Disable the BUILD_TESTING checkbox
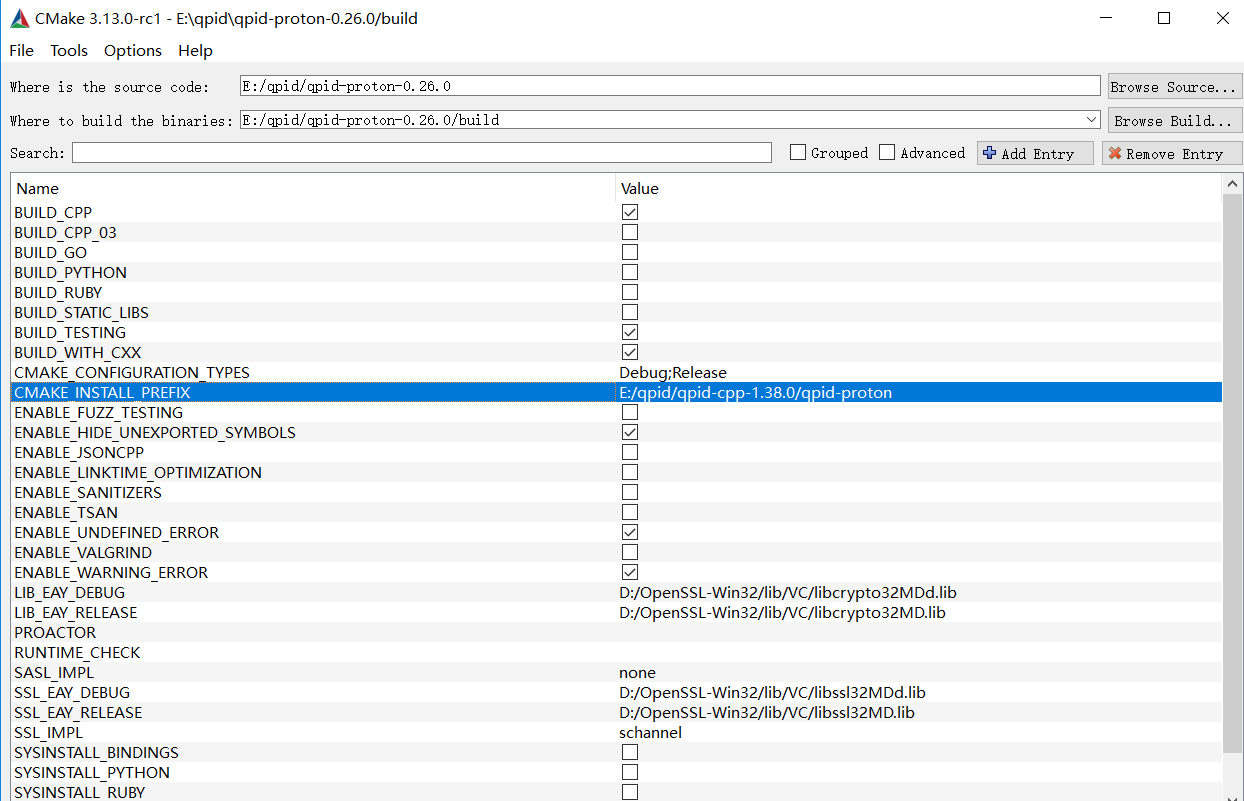This screenshot has width=1244, height=801. (x=630, y=331)
